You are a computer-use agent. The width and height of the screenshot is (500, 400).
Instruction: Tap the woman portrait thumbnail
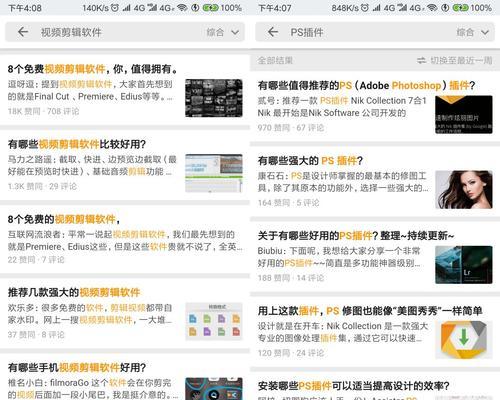464,190
